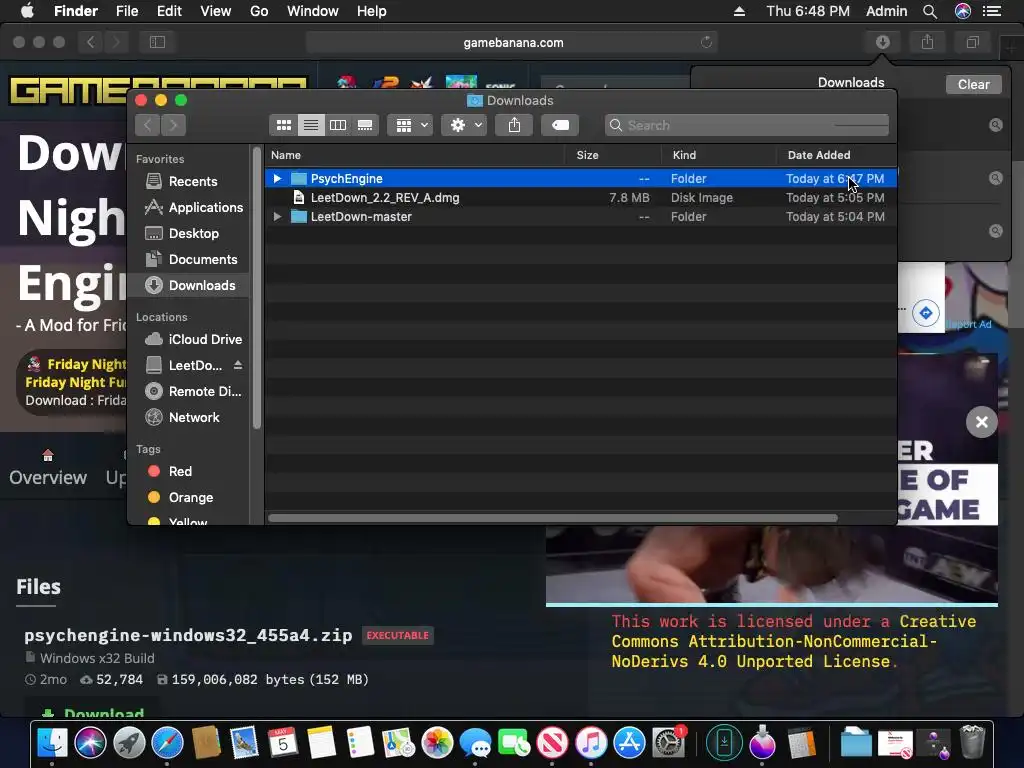Sort by Date Added column
Image resolution: width=1024 pixels, height=768 pixels.
837,155
